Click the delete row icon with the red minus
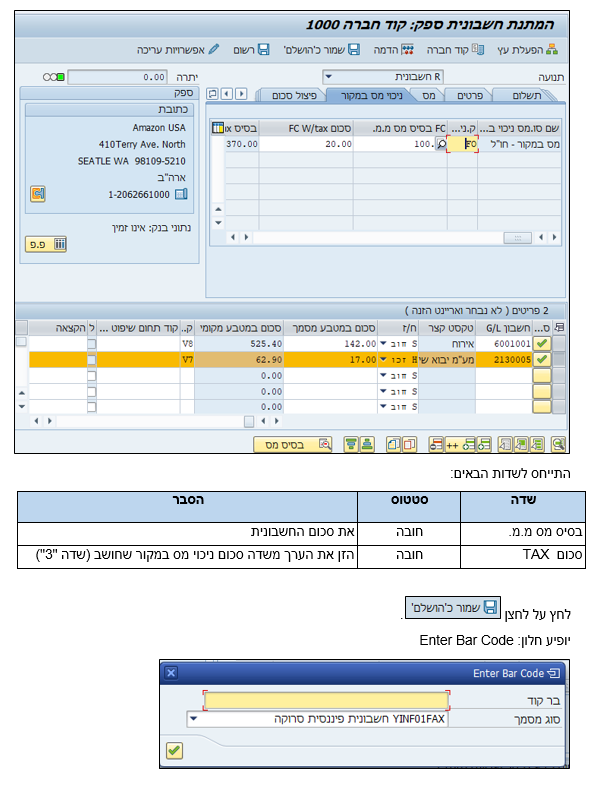 pos(436,444)
